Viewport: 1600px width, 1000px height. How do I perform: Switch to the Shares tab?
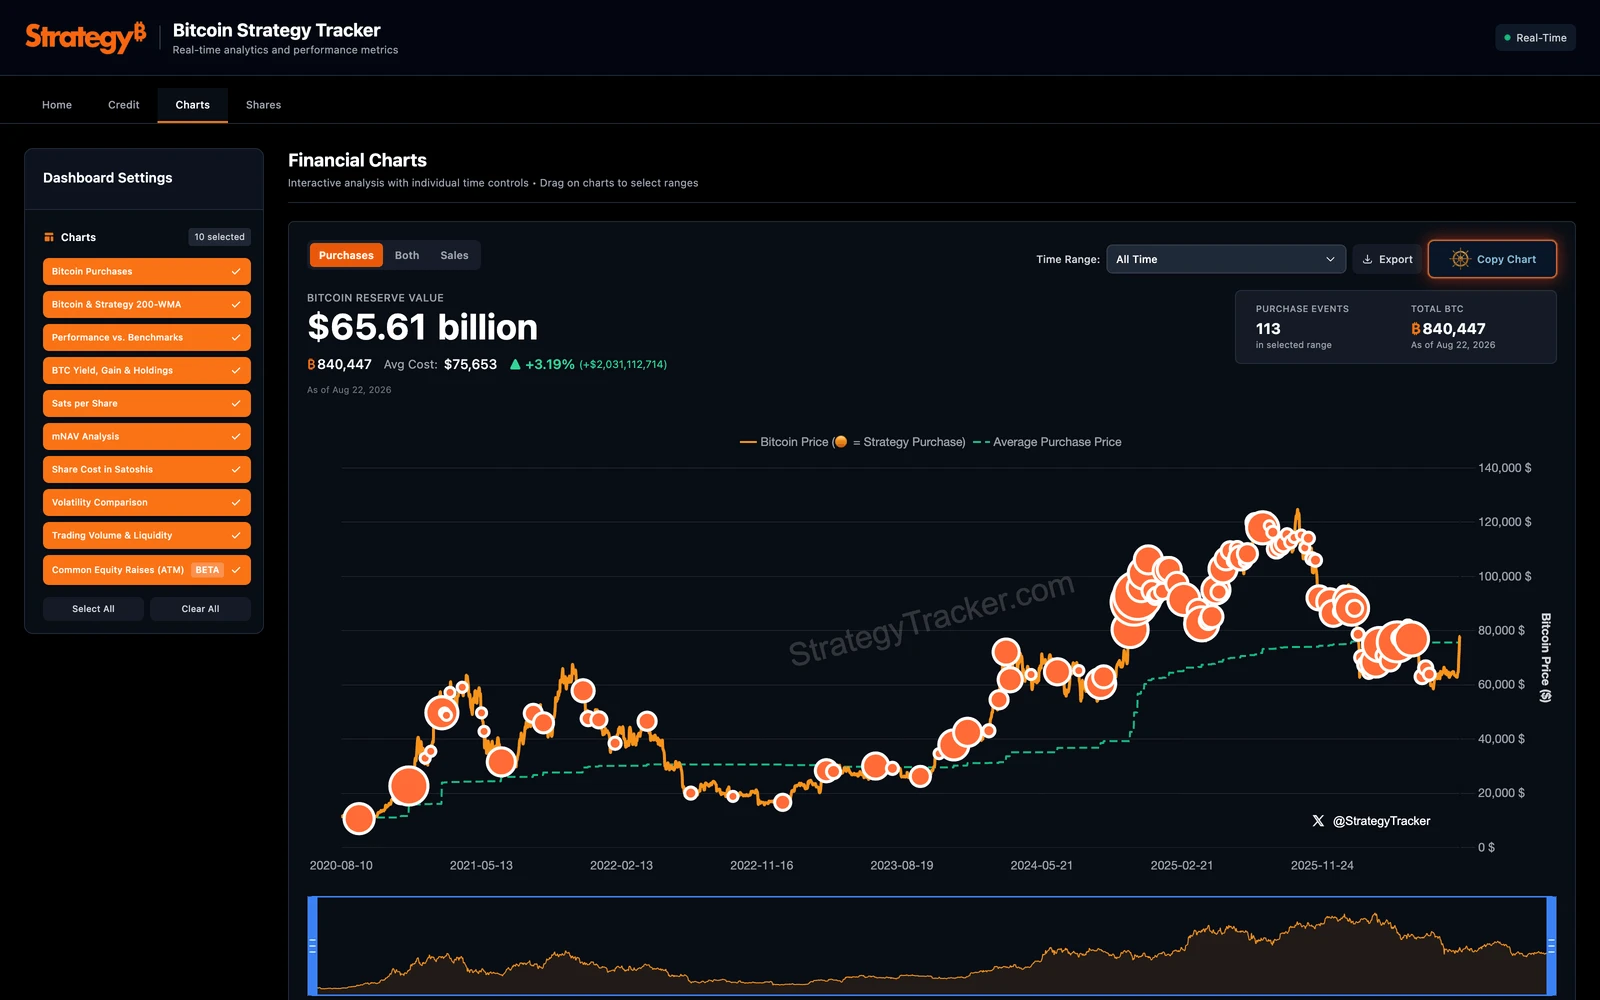coord(264,105)
